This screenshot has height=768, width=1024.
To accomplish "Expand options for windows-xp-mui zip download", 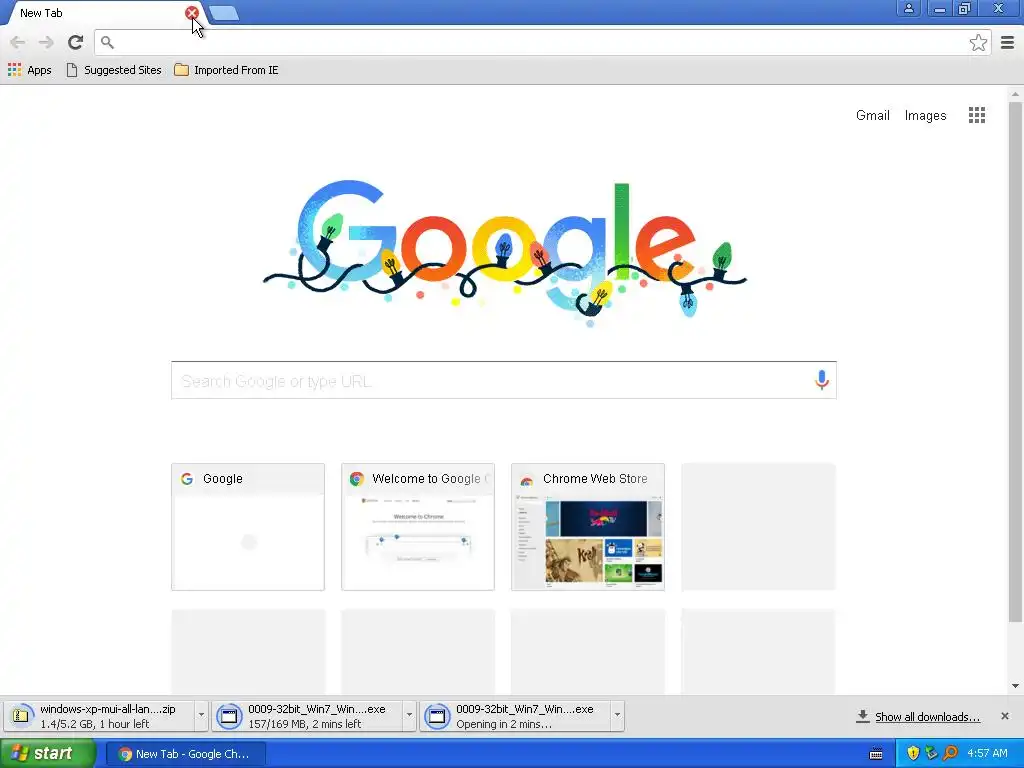I will tap(201, 716).
